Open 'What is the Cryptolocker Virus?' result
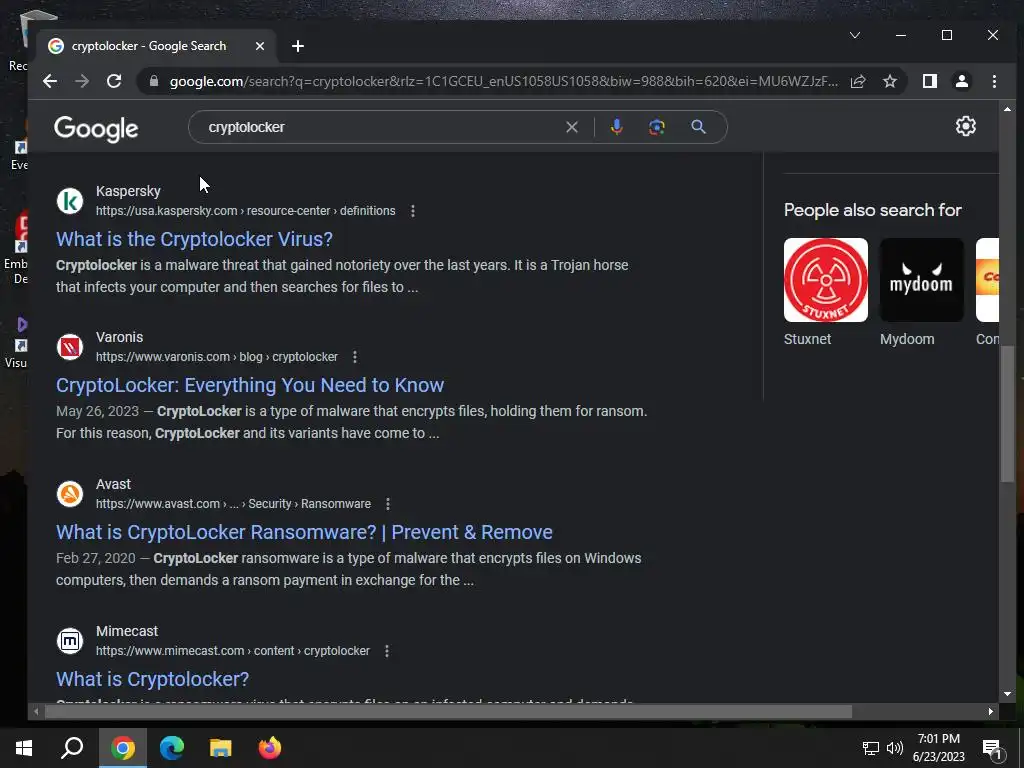Image resolution: width=1024 pixels, height=768 pixels. [x=195, y=239]
